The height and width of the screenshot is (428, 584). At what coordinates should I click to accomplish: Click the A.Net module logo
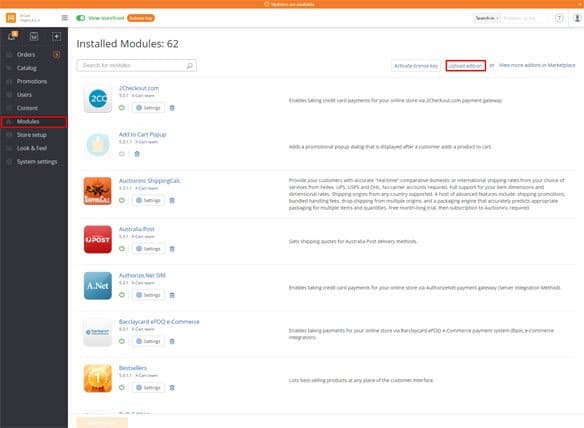pos(98,286)
